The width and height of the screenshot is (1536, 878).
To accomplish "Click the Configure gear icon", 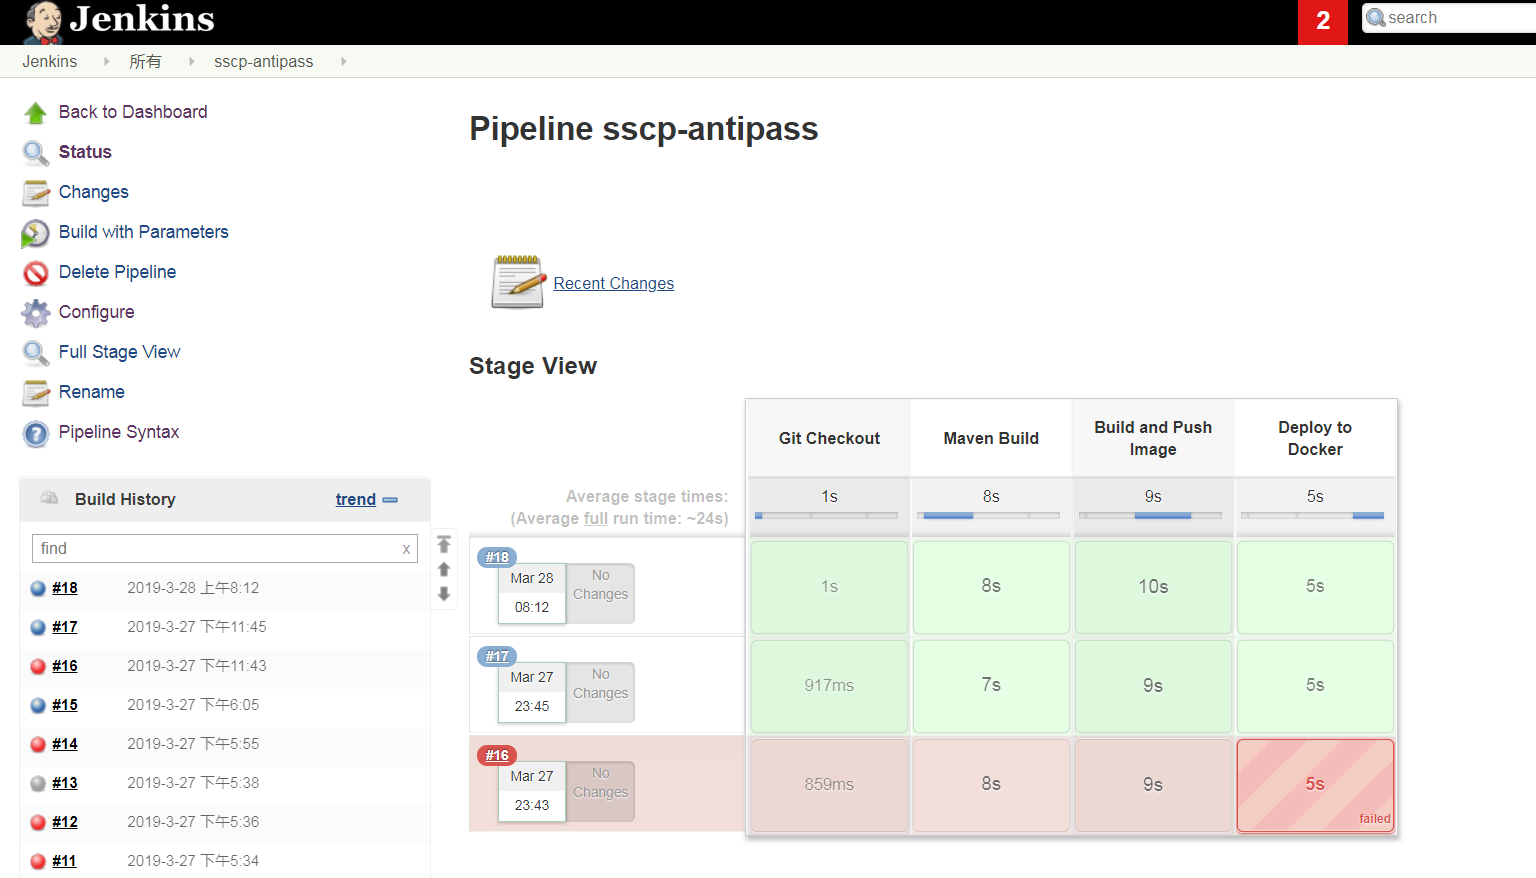I will click(x=36, y=313).
